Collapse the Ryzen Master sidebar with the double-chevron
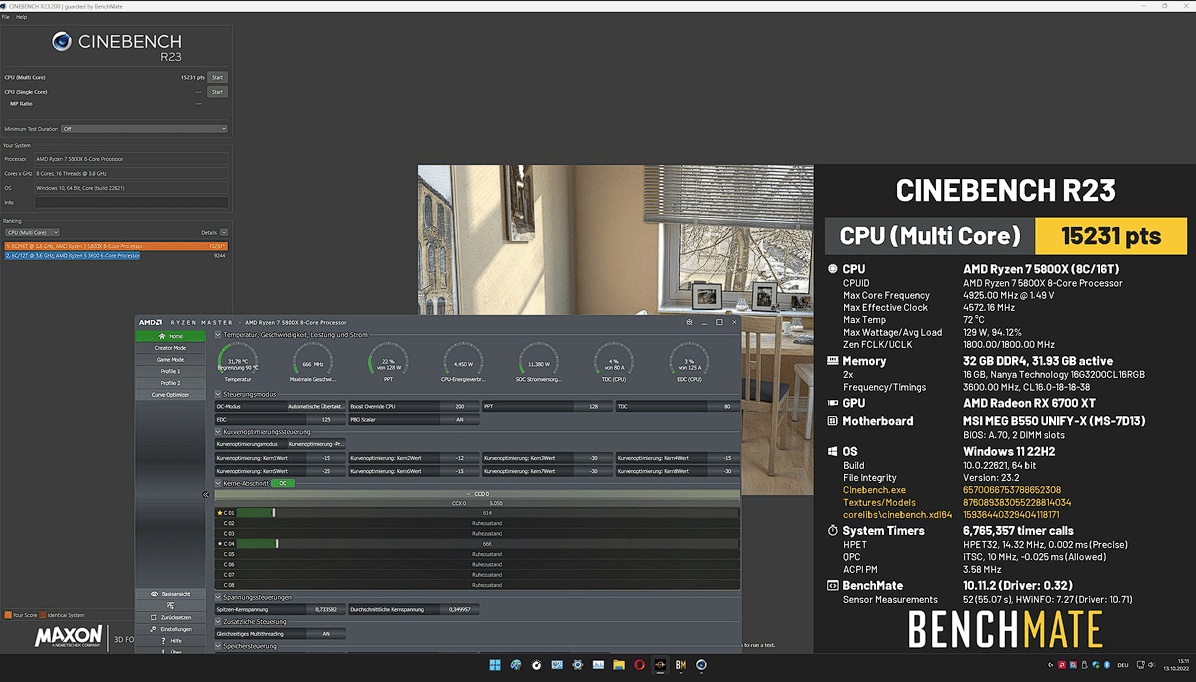Viewport: 1196px width, 682px height. click(205, 494)
